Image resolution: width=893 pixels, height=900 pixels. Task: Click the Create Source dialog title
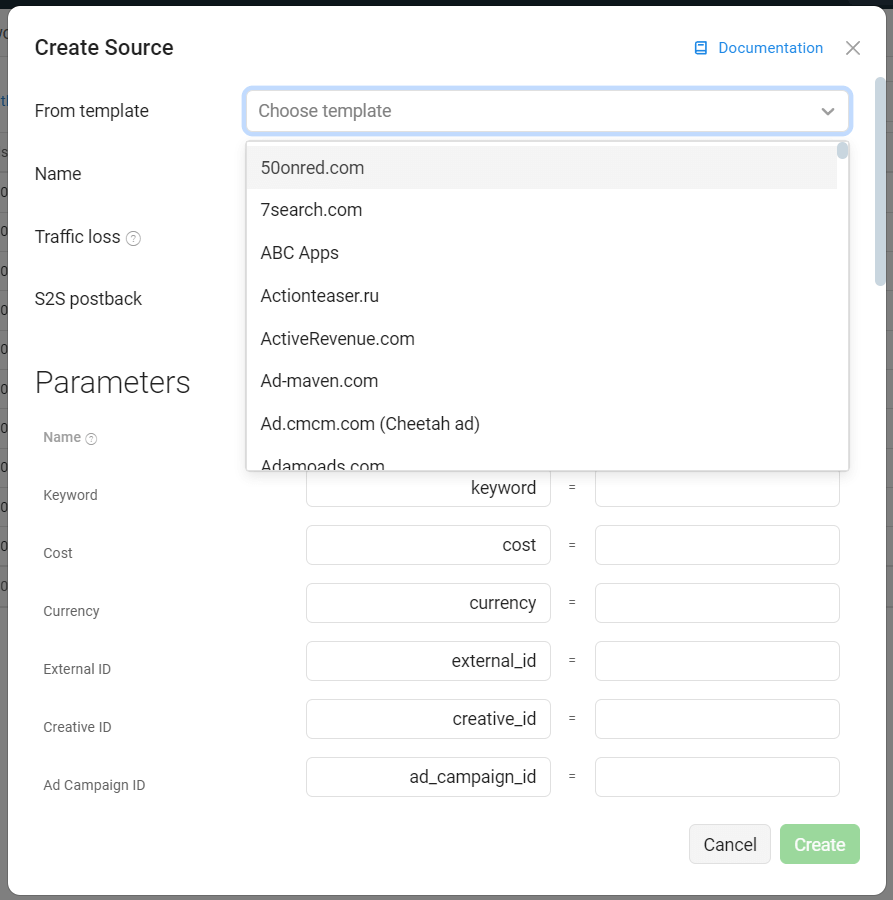point(104,48)
